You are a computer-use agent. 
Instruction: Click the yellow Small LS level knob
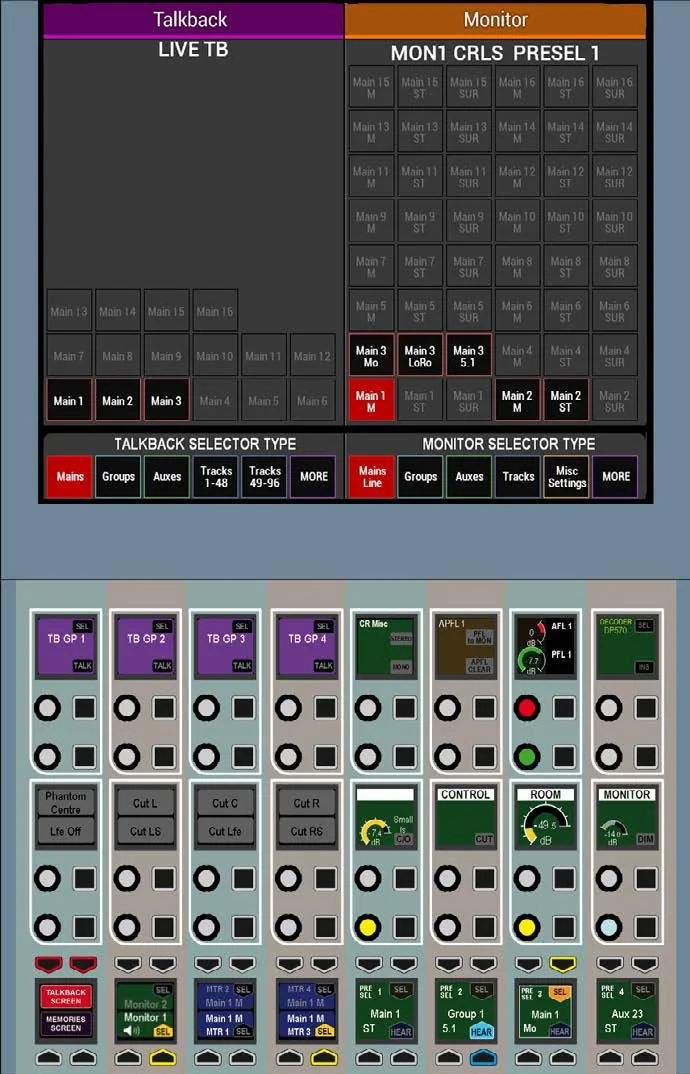368,927
